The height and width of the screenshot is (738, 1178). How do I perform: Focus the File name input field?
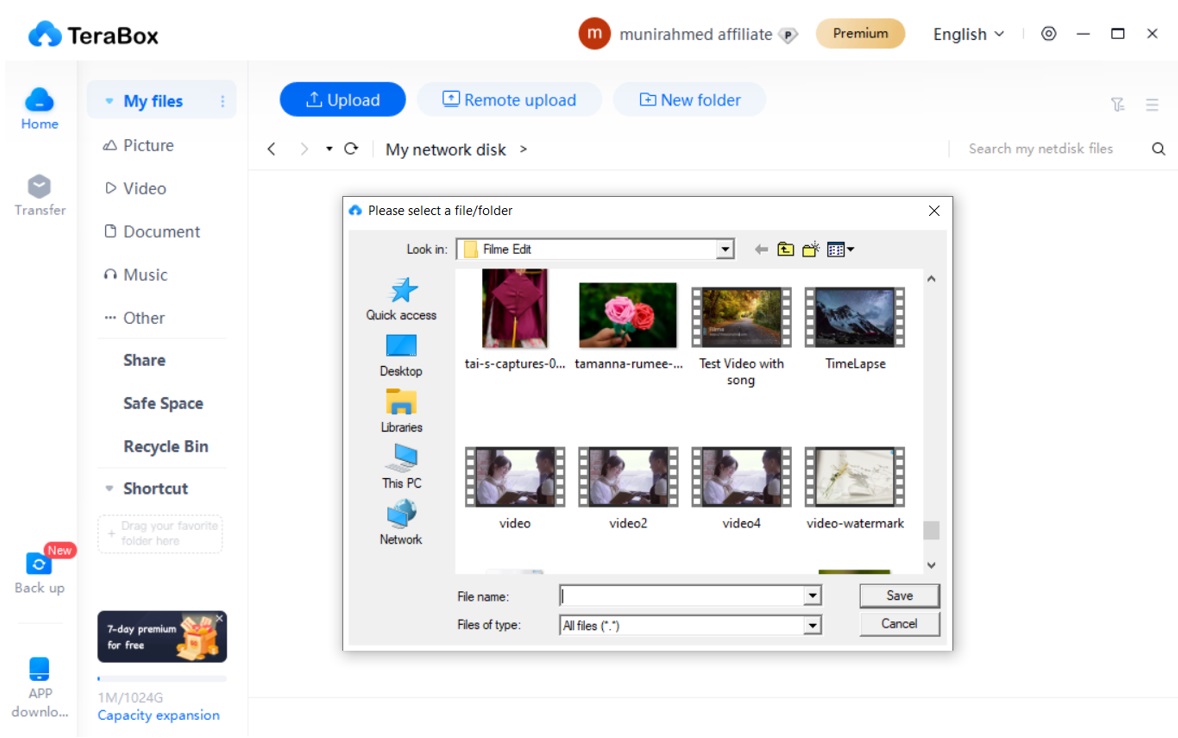tap(681, 596)
